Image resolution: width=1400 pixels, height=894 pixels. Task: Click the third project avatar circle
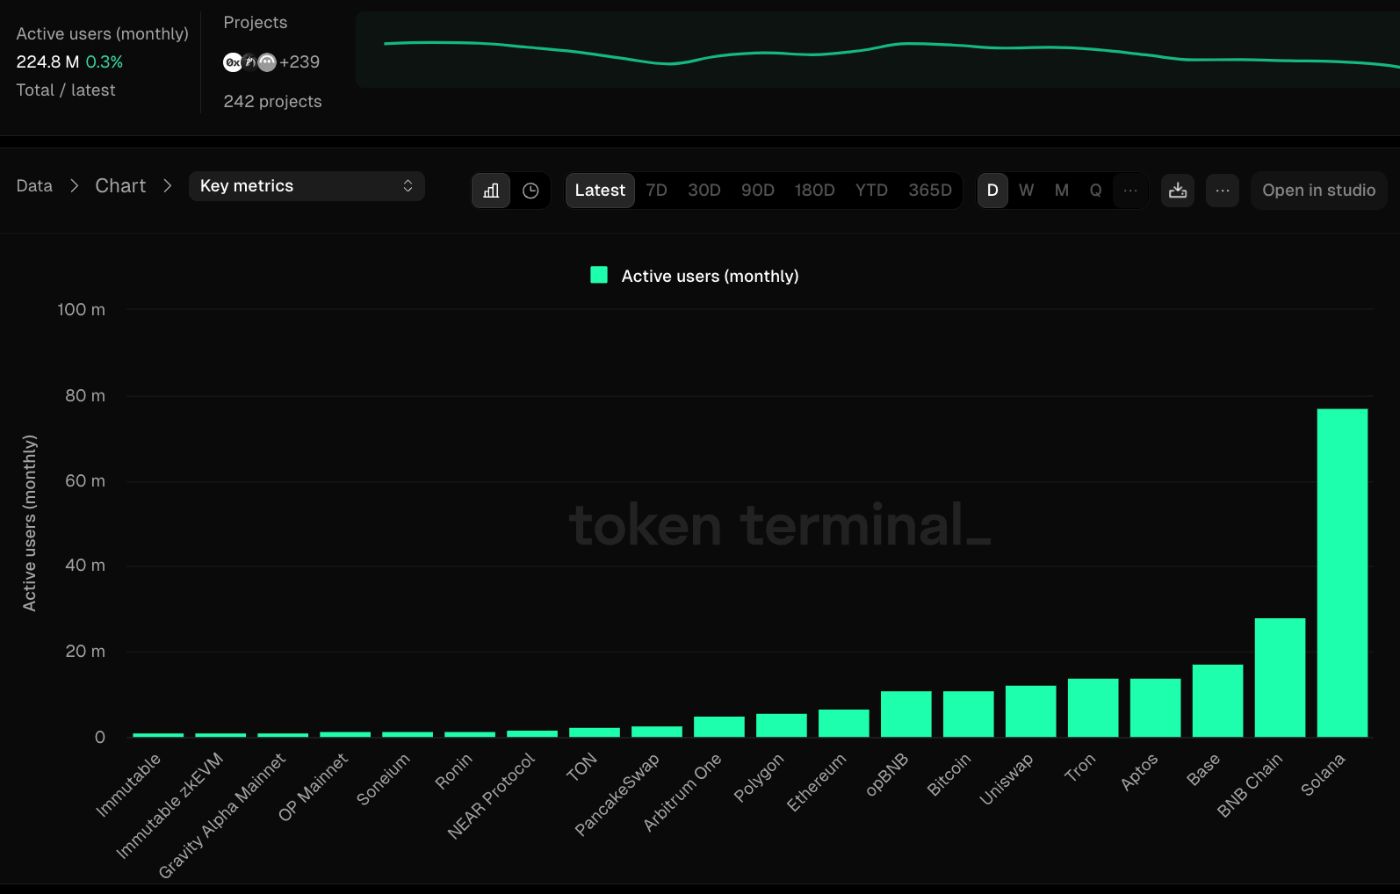point(265,61)
